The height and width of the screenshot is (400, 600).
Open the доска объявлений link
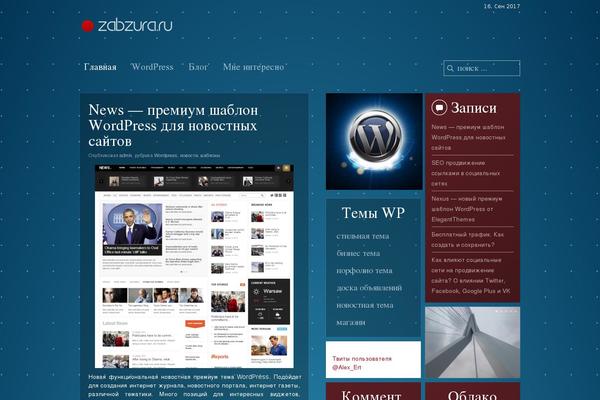pyautogui.click(x=369, y=288)
